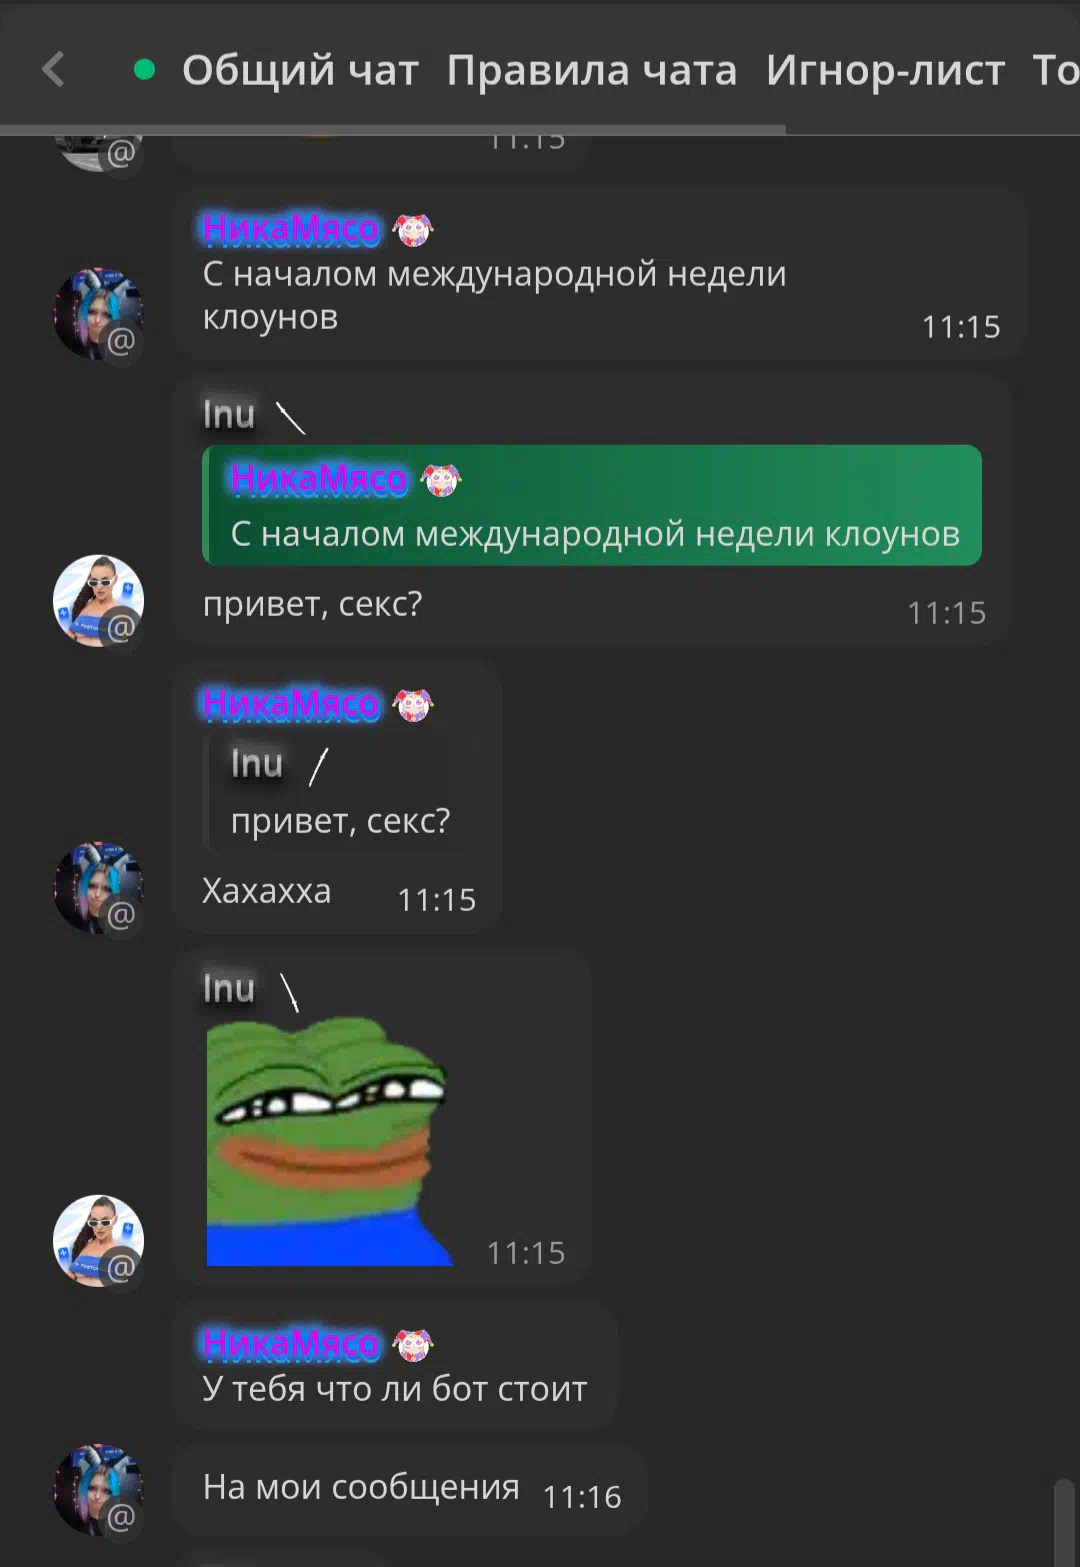Tap the quoted 'привет, секс?' reply block
Viewport: 1080px width, 1567px height.
coord(340,792)
